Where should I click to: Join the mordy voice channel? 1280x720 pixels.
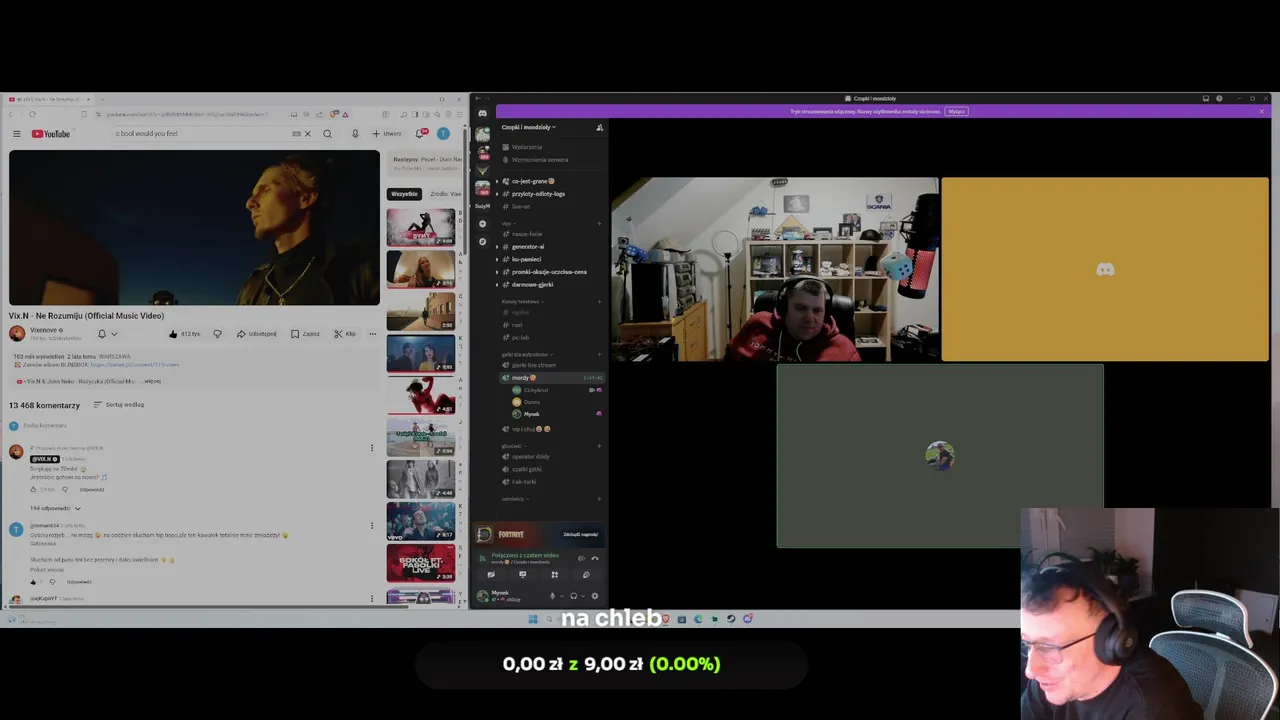(550, 378)
